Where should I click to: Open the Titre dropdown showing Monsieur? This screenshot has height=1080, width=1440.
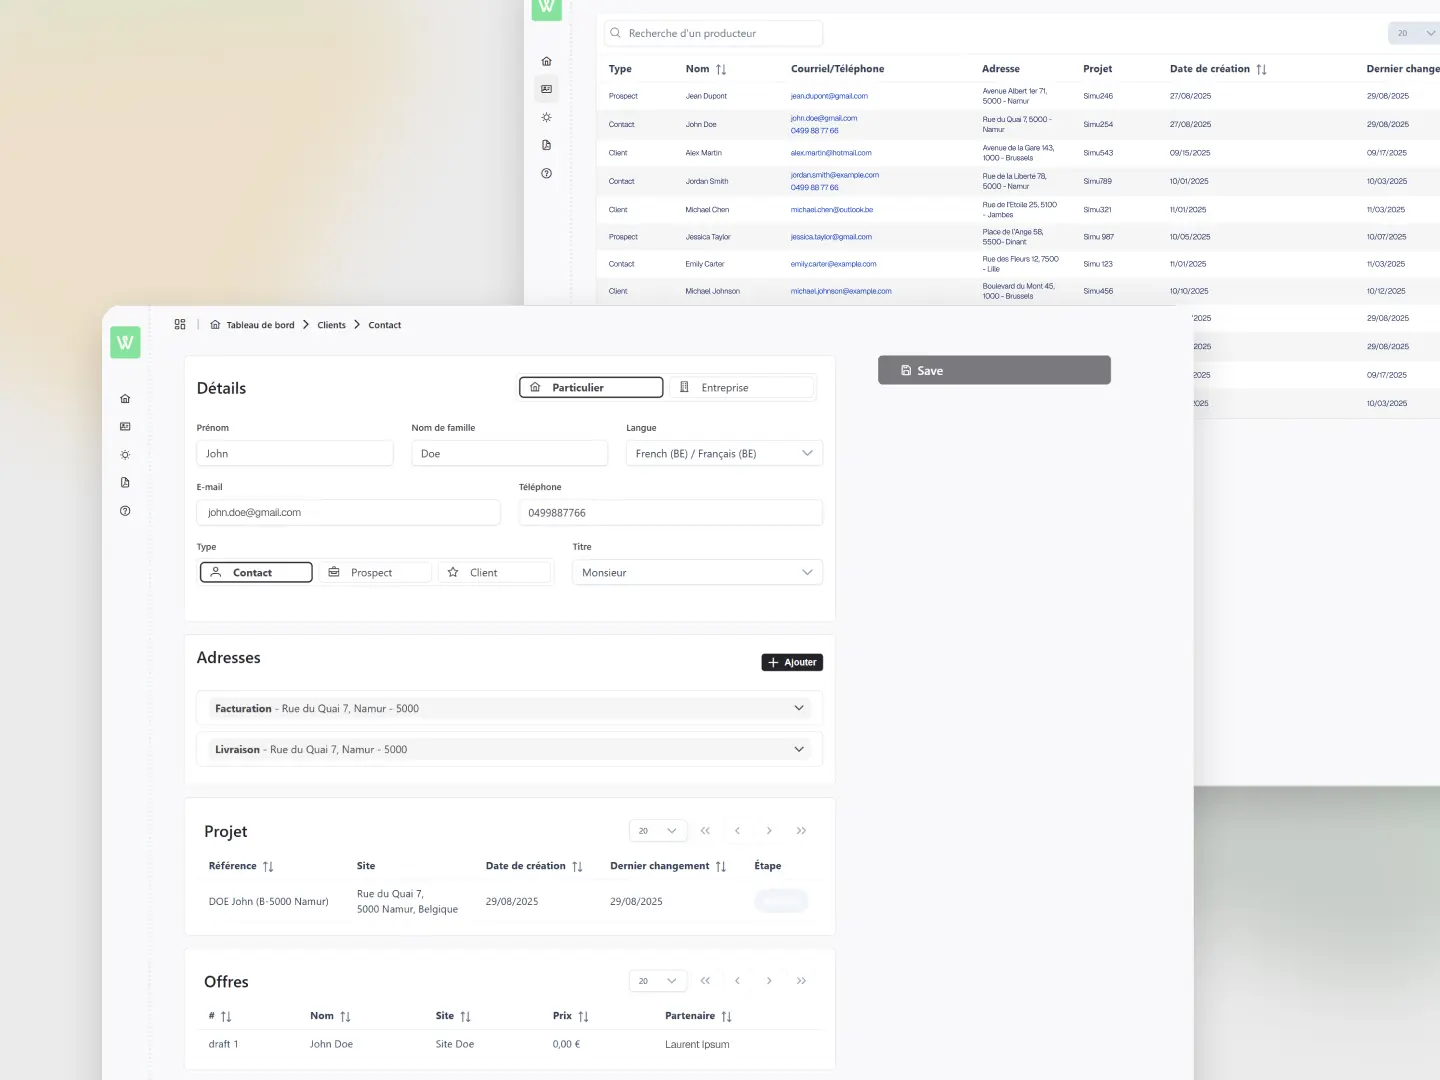(x=697, y=573)
